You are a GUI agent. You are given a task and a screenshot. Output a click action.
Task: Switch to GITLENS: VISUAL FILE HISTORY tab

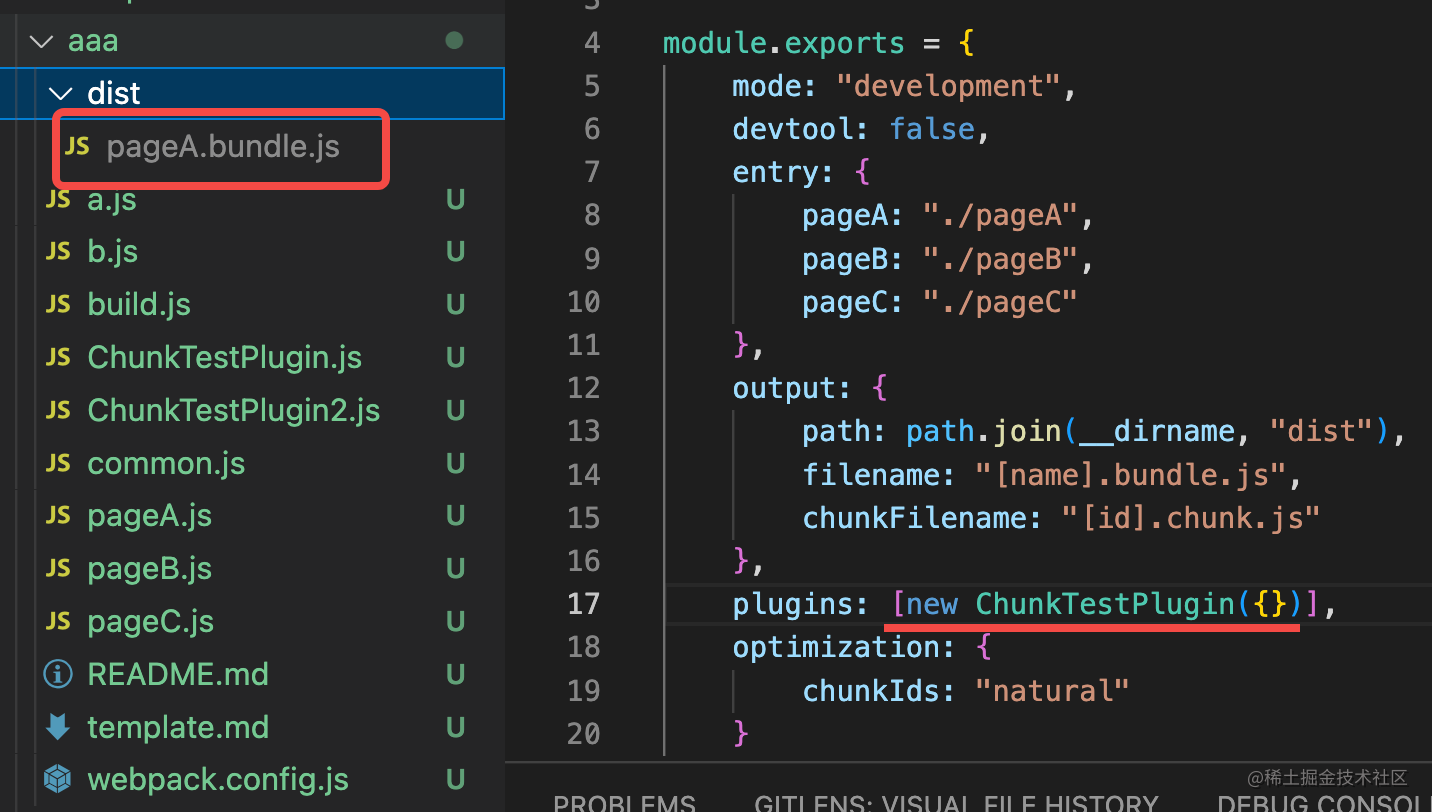tap(956, 803)
